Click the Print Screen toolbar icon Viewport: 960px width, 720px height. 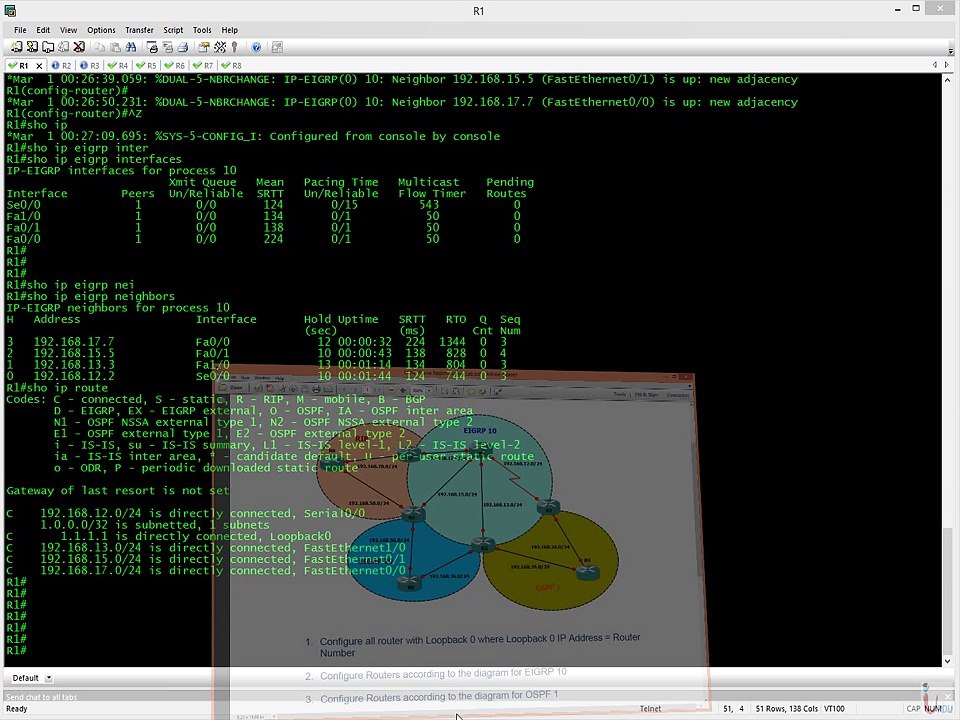click(152, 47)
